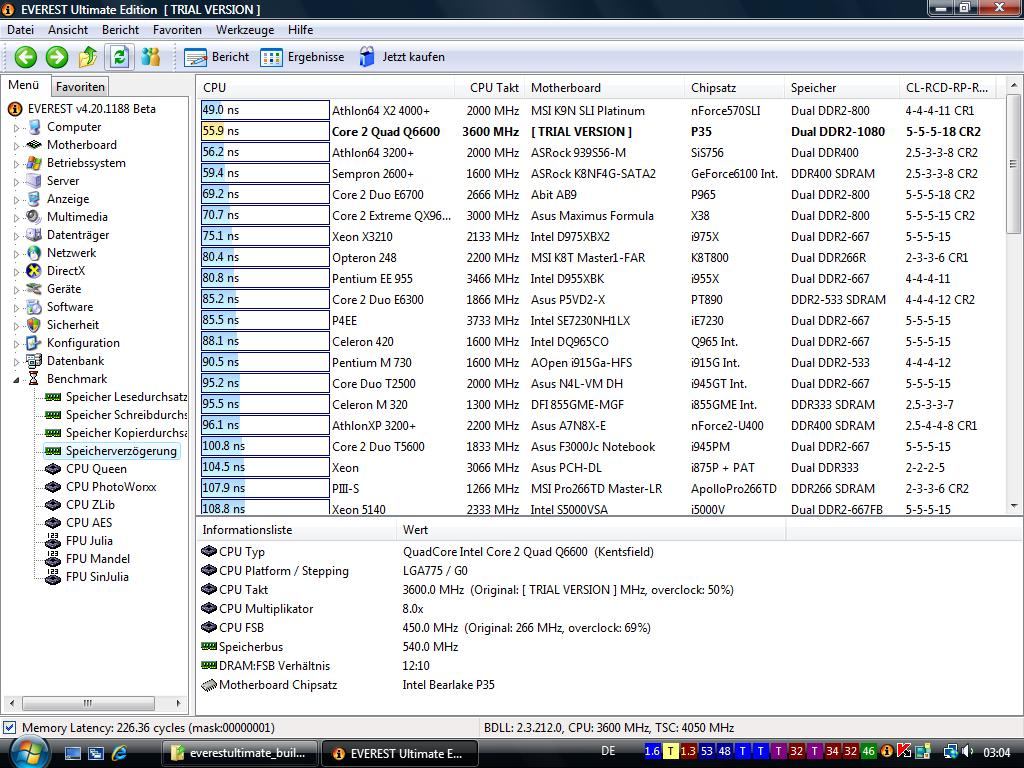Image resolution: width=1024 pixels, height=768 pixels.
Task: Open the Favoriten menu in menu bar
Action: (x=177, y=29)
